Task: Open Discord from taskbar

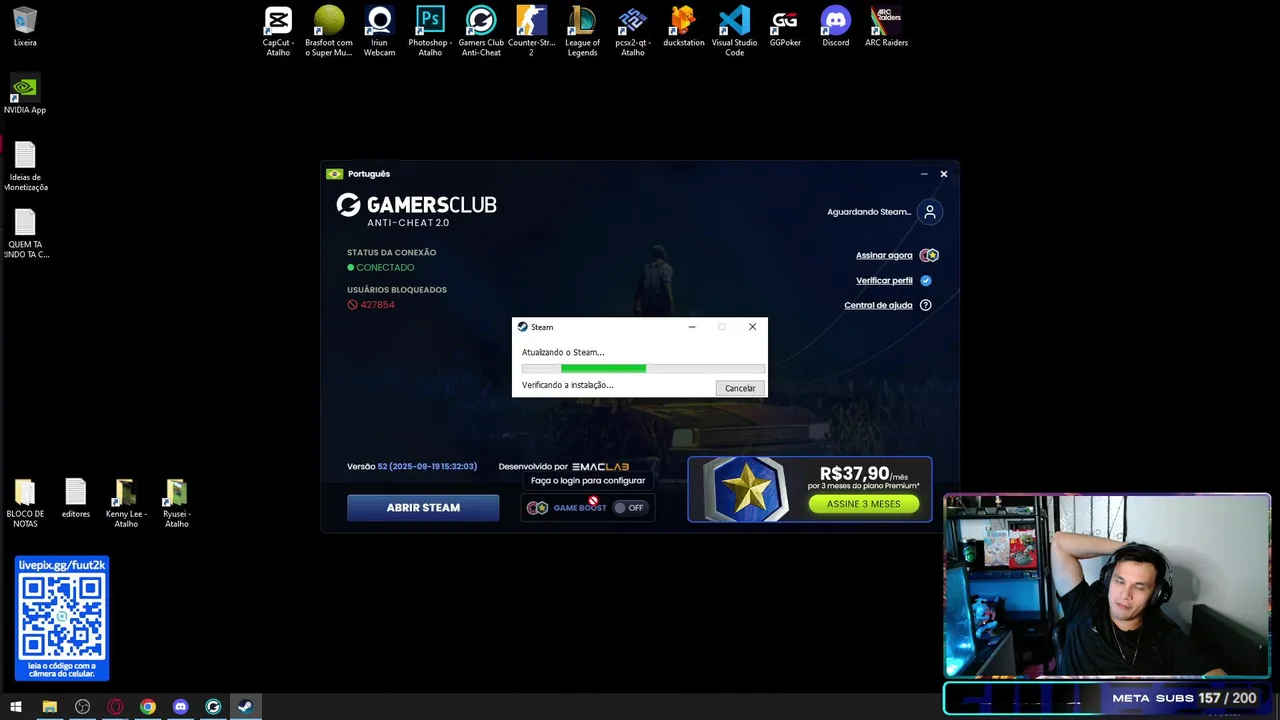Action: pos(180,707)
